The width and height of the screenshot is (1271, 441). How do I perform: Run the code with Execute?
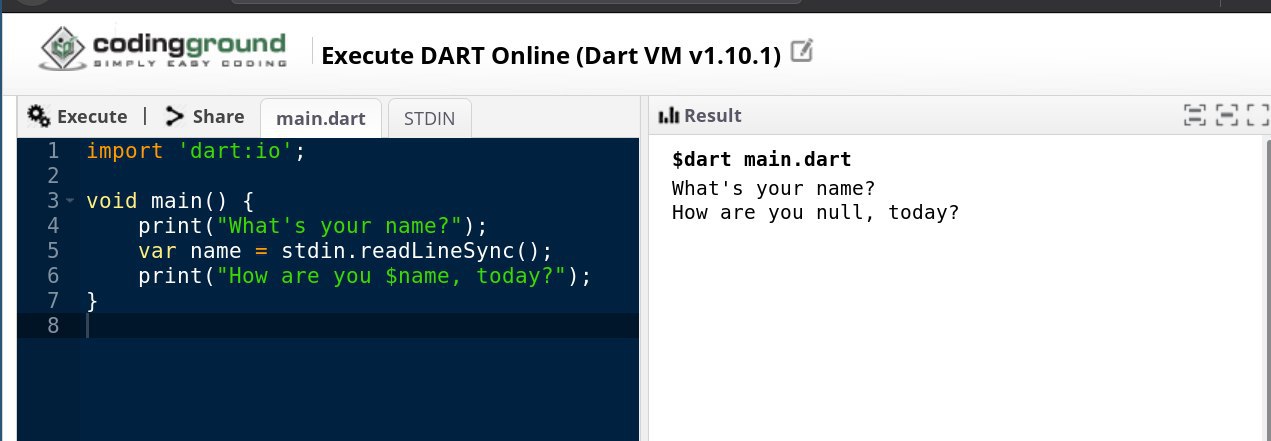point(77,116)
